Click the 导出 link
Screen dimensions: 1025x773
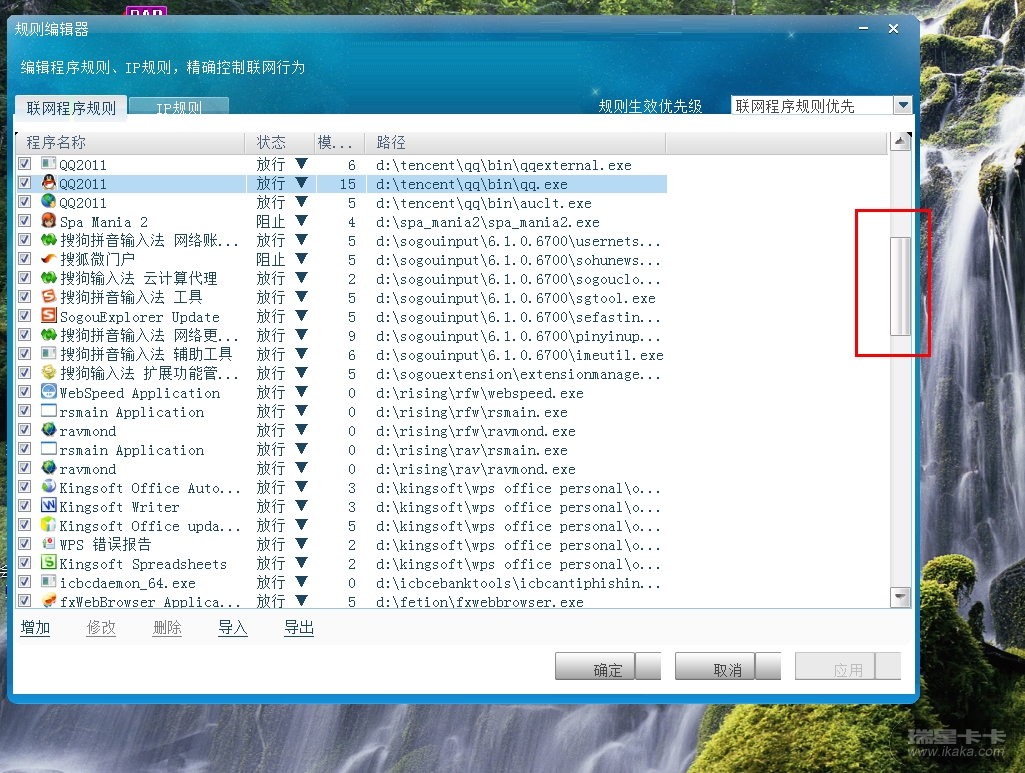[x=299, y=628]
